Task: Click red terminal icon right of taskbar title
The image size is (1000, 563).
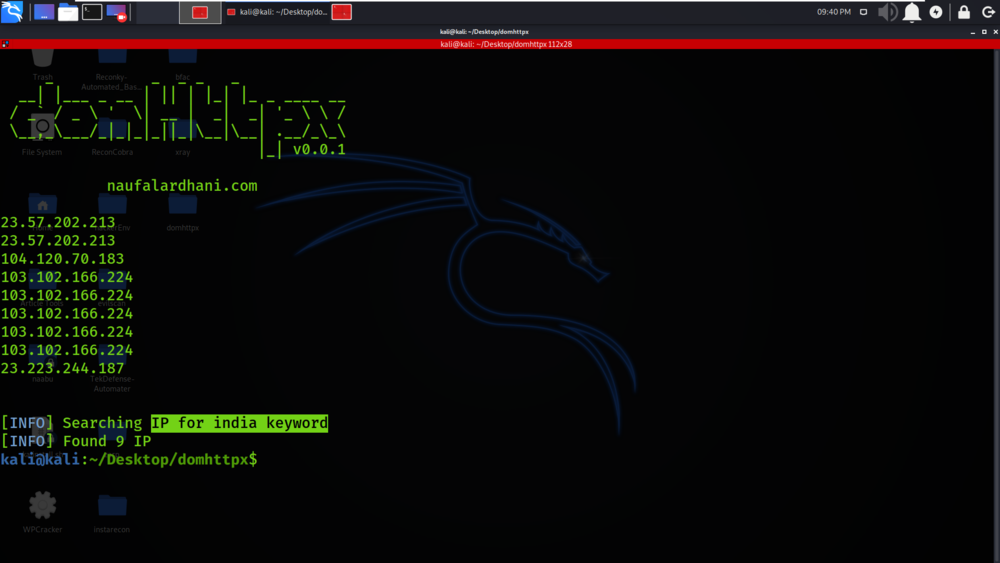Action: (342, 12)
